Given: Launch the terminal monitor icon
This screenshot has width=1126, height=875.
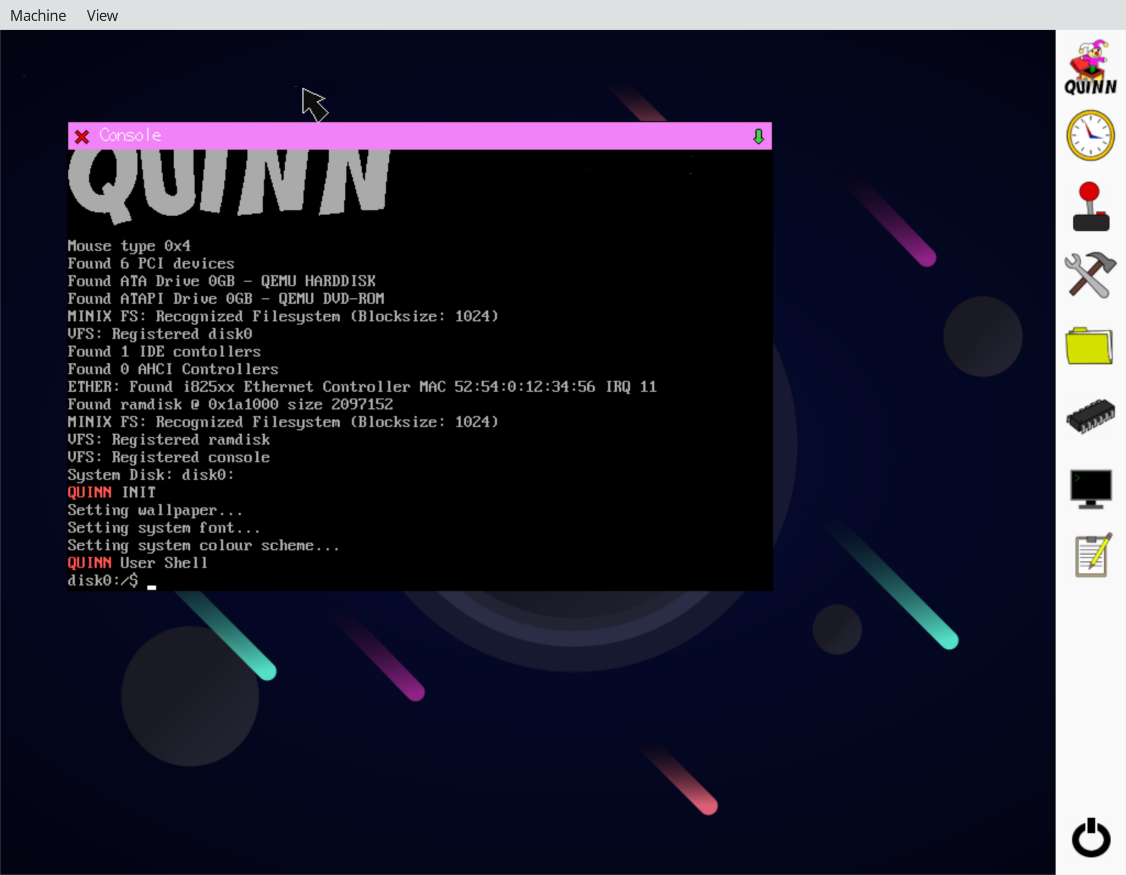Looking at the screenshot, I should point(1090,489).
